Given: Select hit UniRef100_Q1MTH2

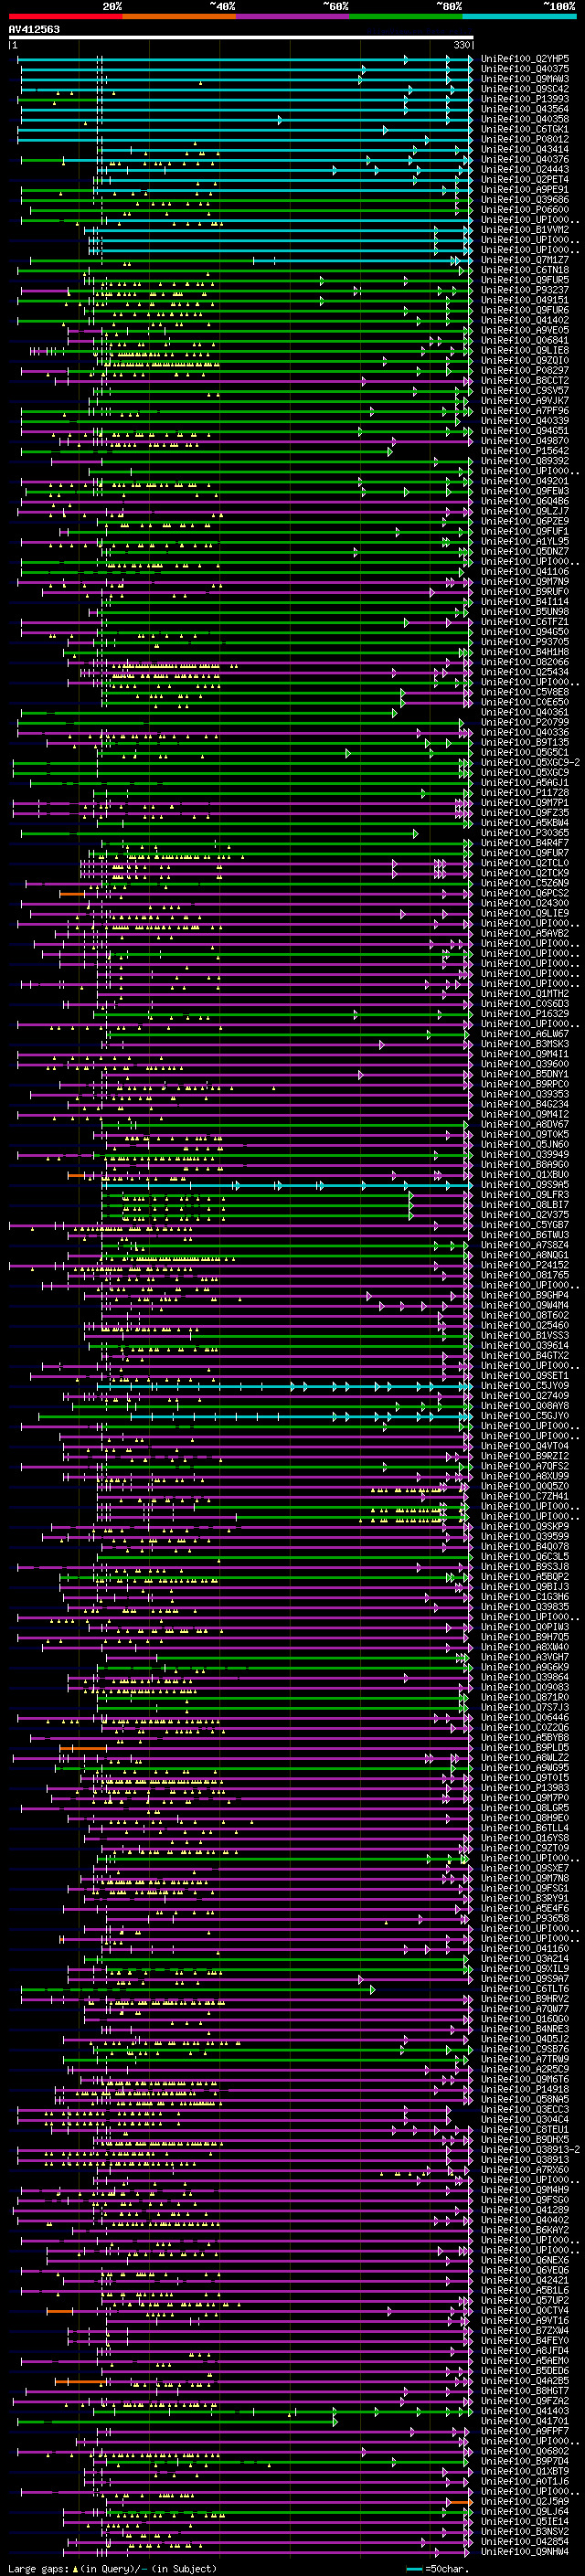Looking at the screenshot, I should click(x=525, y=993).
